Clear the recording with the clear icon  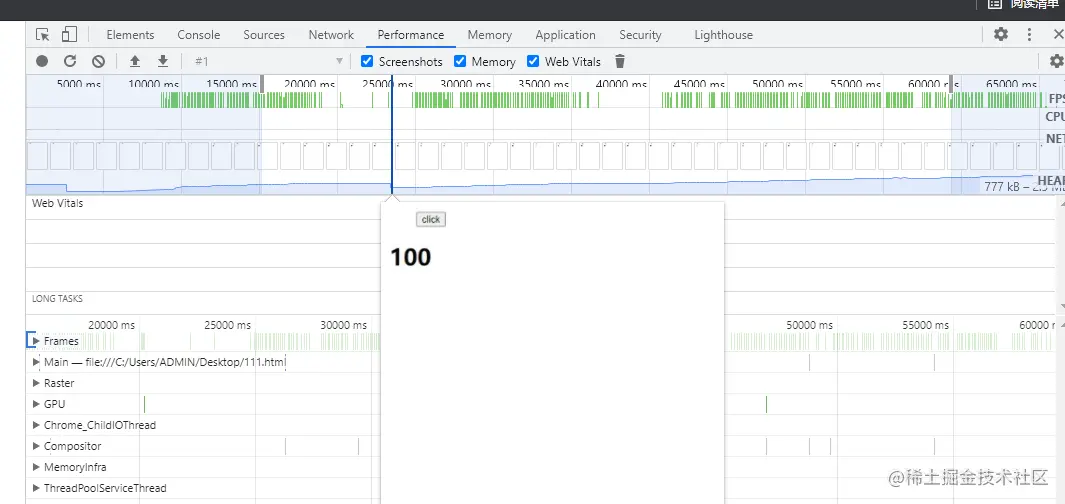point(98,61)
